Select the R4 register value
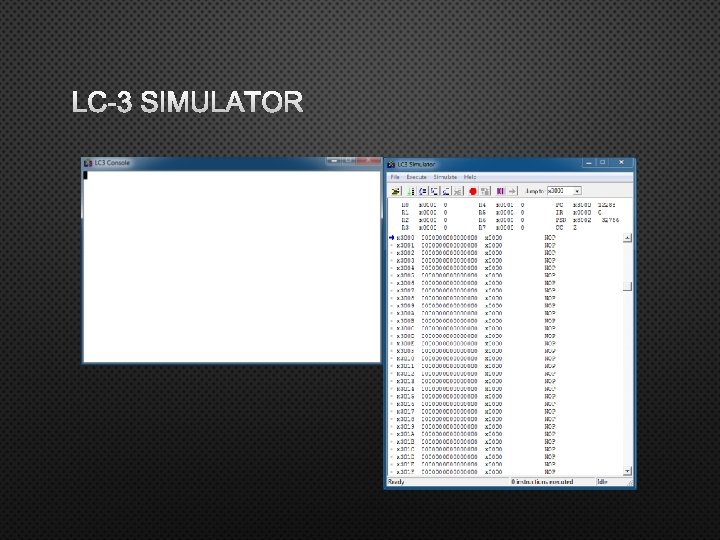This screenshot has width=720, height=540. (505, 205)
